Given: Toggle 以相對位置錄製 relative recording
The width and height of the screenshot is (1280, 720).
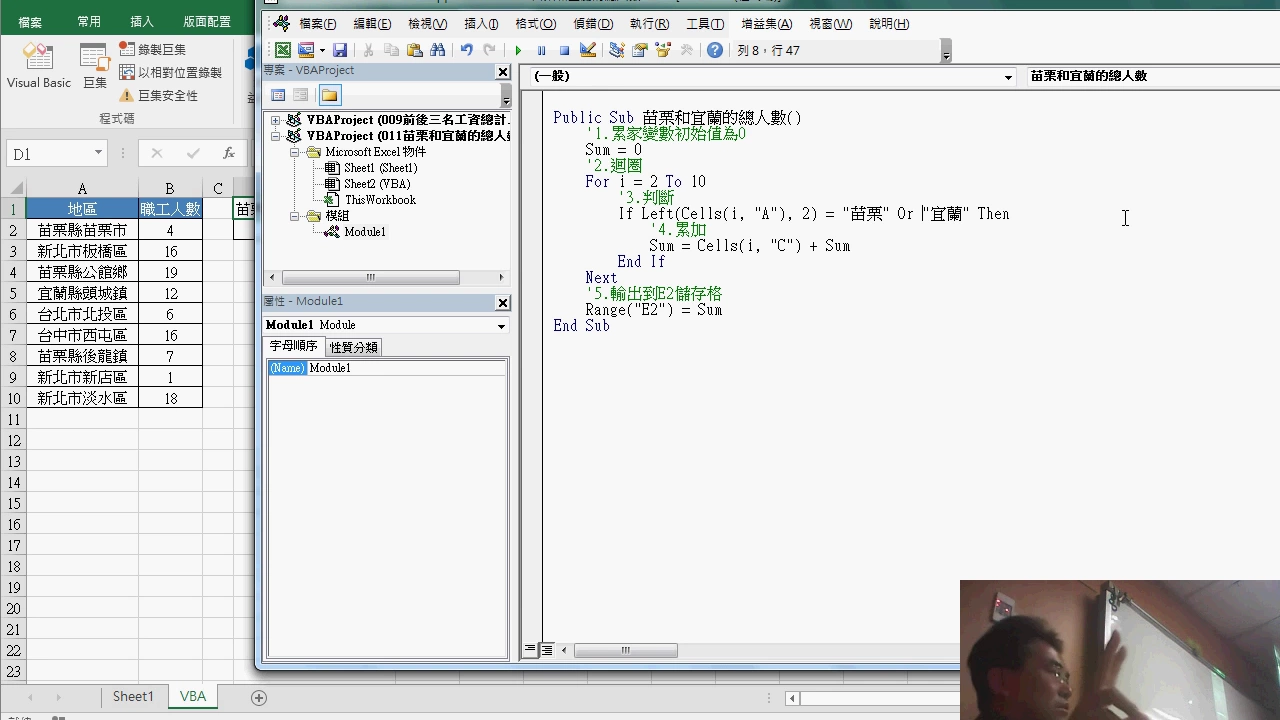Looking at the screenshot, I should (x=170, y=72).
